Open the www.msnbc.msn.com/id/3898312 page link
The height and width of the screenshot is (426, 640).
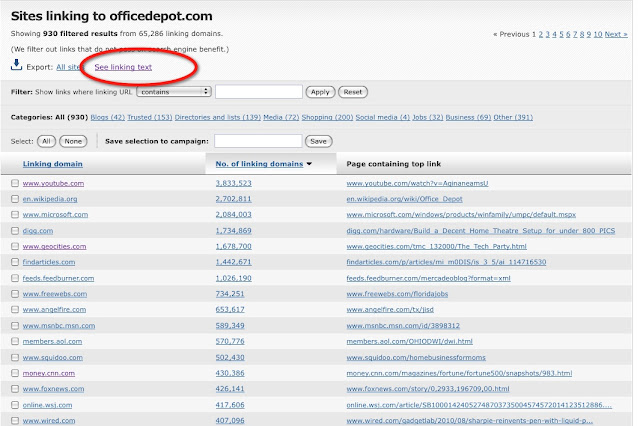[x=403, y=326]
